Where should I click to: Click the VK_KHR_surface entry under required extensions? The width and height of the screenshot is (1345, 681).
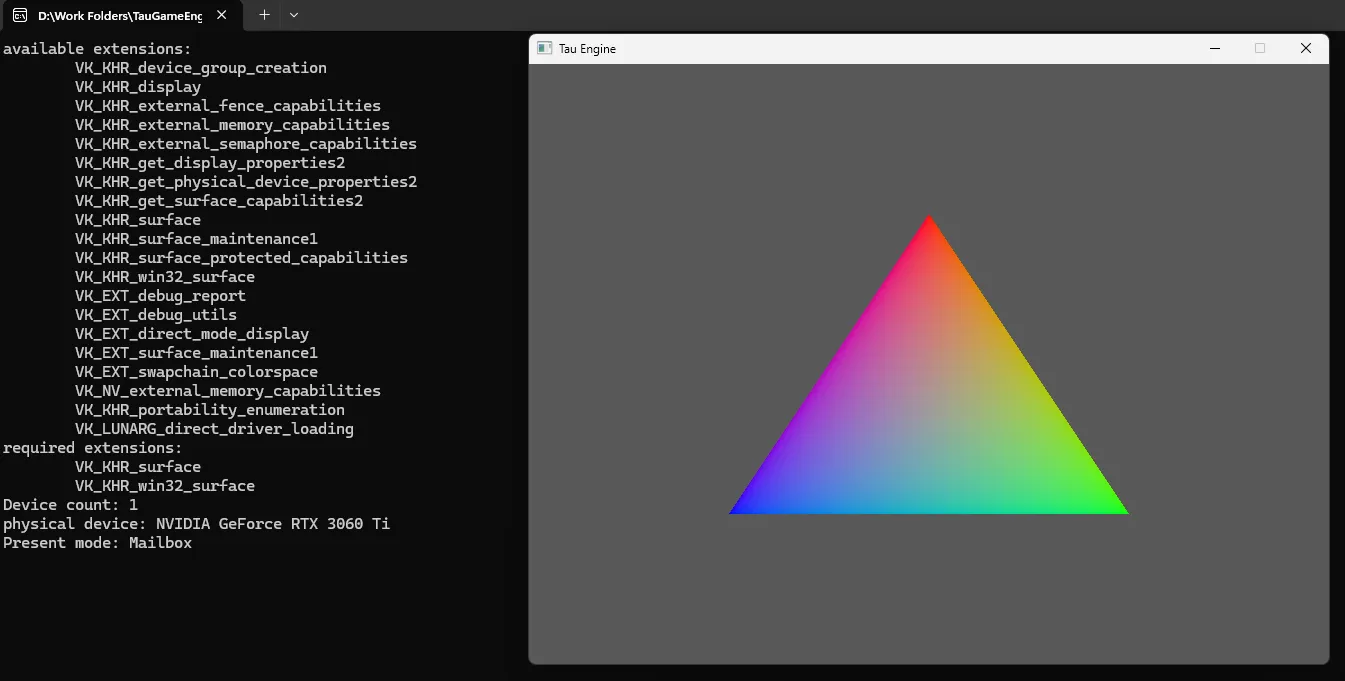pos(137,466)
